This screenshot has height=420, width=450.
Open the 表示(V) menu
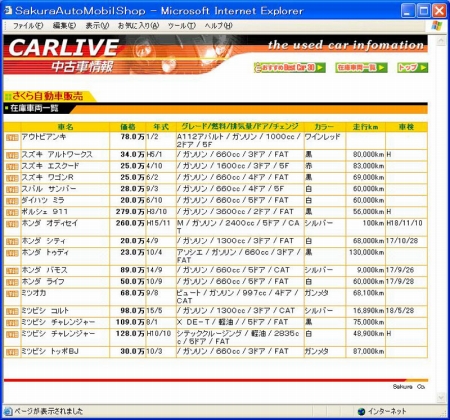click(x=97, y=26)
